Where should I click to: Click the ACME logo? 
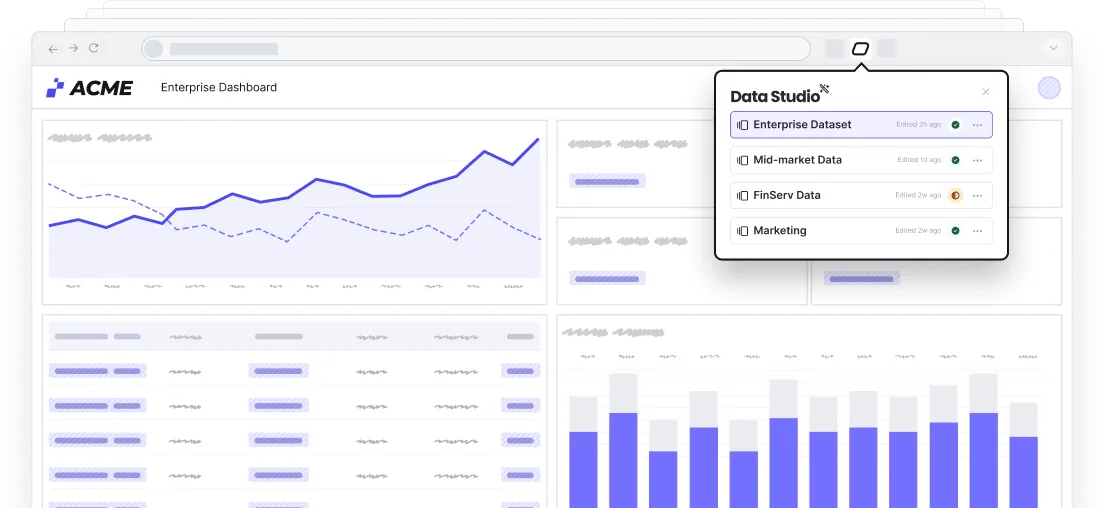pos(89,88)
